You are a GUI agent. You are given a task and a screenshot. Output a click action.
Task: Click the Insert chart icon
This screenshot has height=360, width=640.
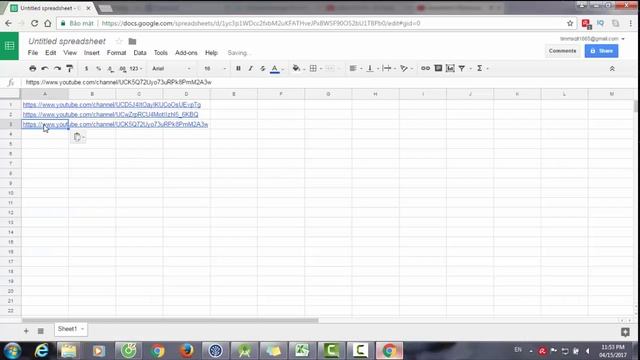click(450, 69)
